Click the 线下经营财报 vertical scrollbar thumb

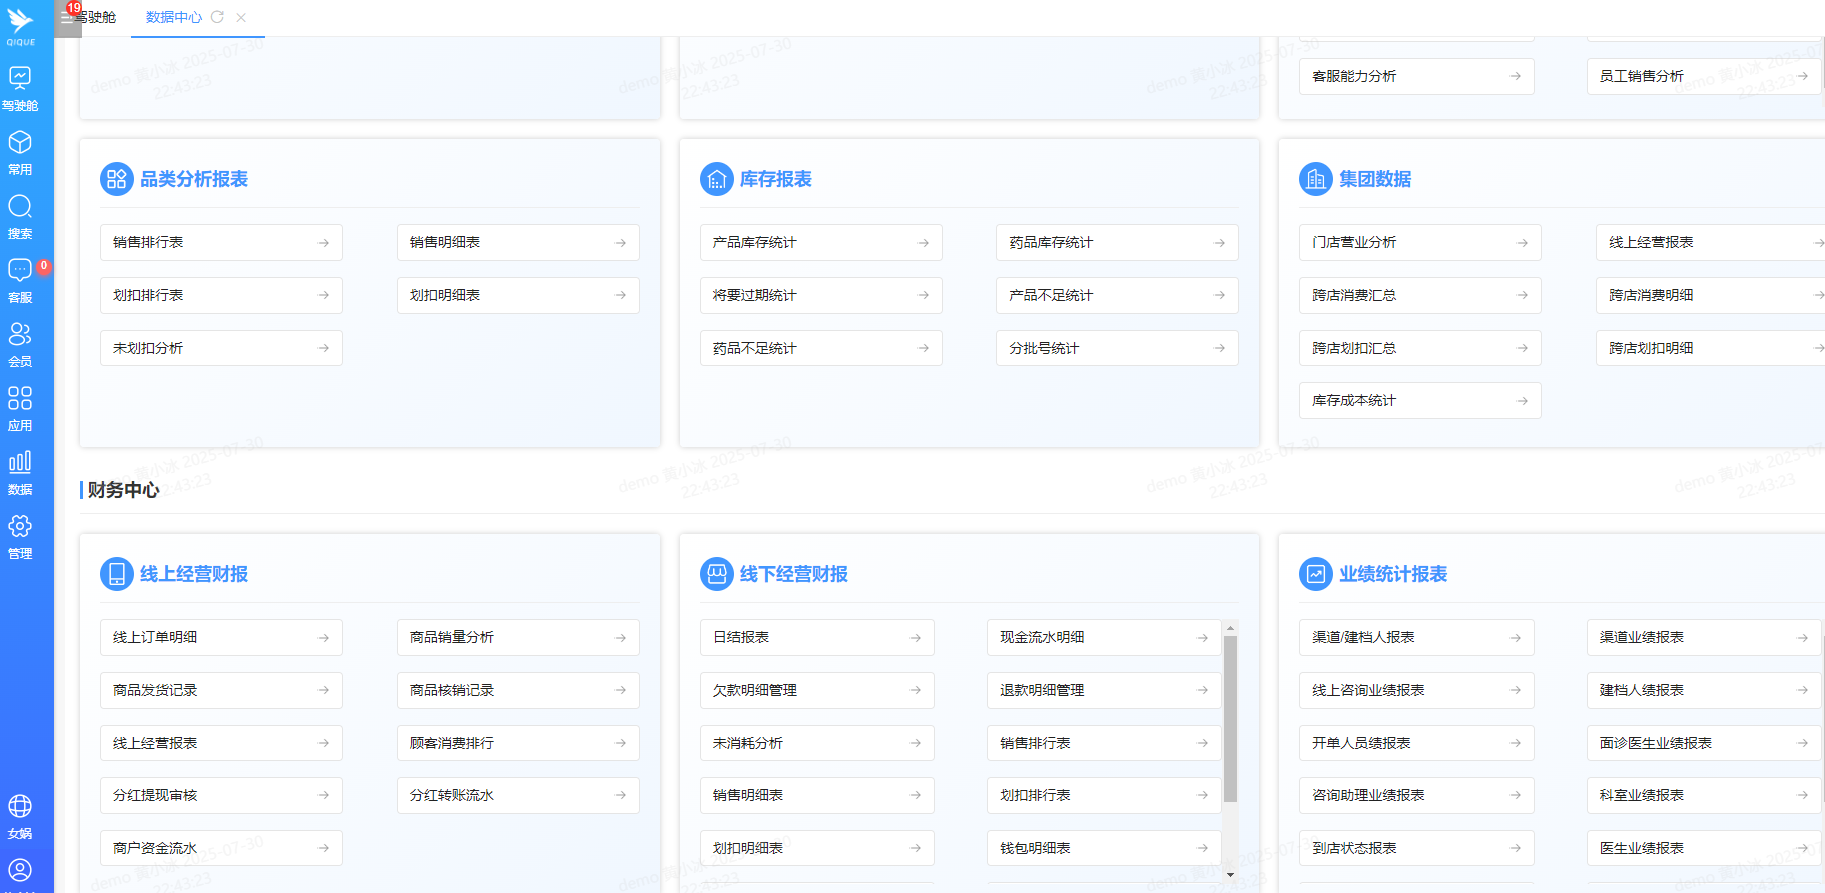1230,718
